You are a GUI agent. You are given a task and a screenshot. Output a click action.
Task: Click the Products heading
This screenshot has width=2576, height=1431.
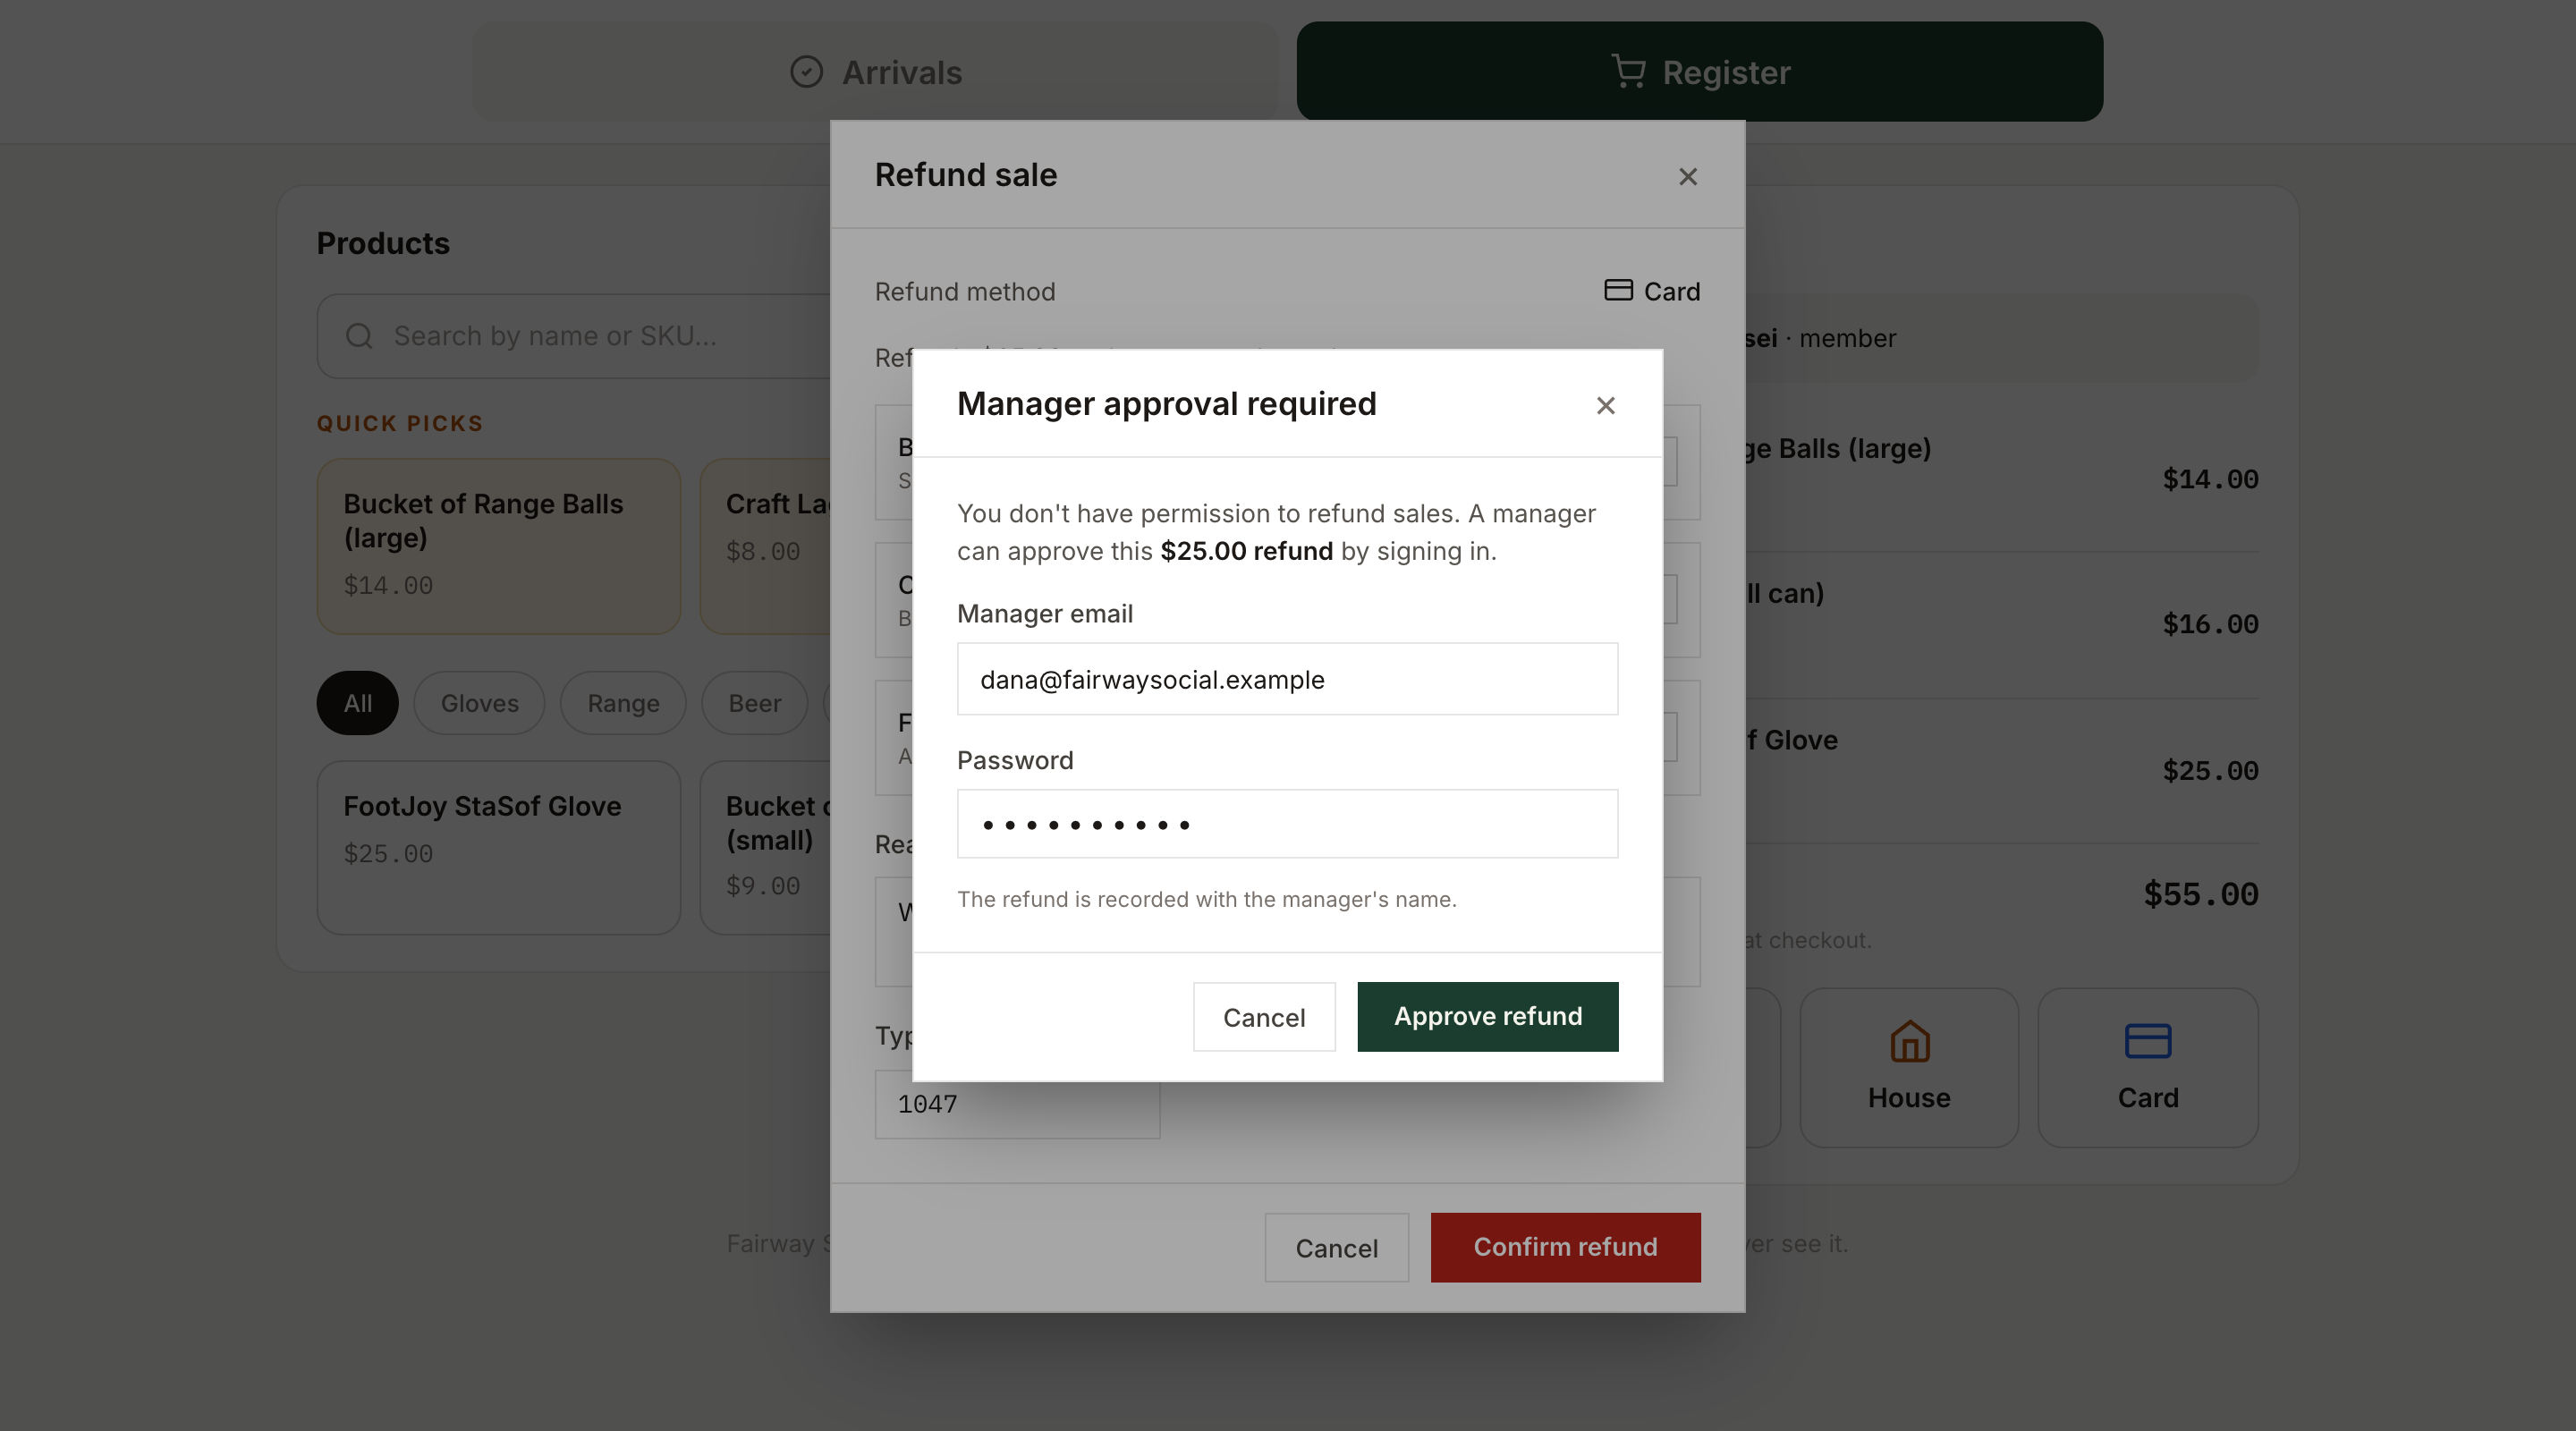click(383, 243)
